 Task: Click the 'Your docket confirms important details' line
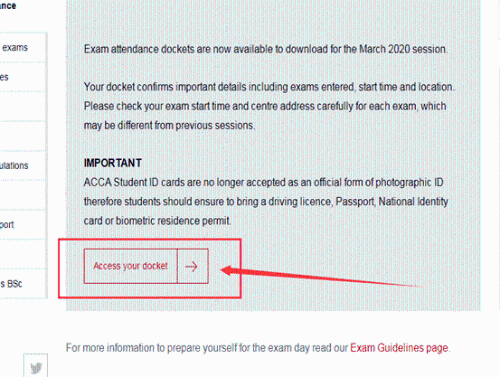269,87
